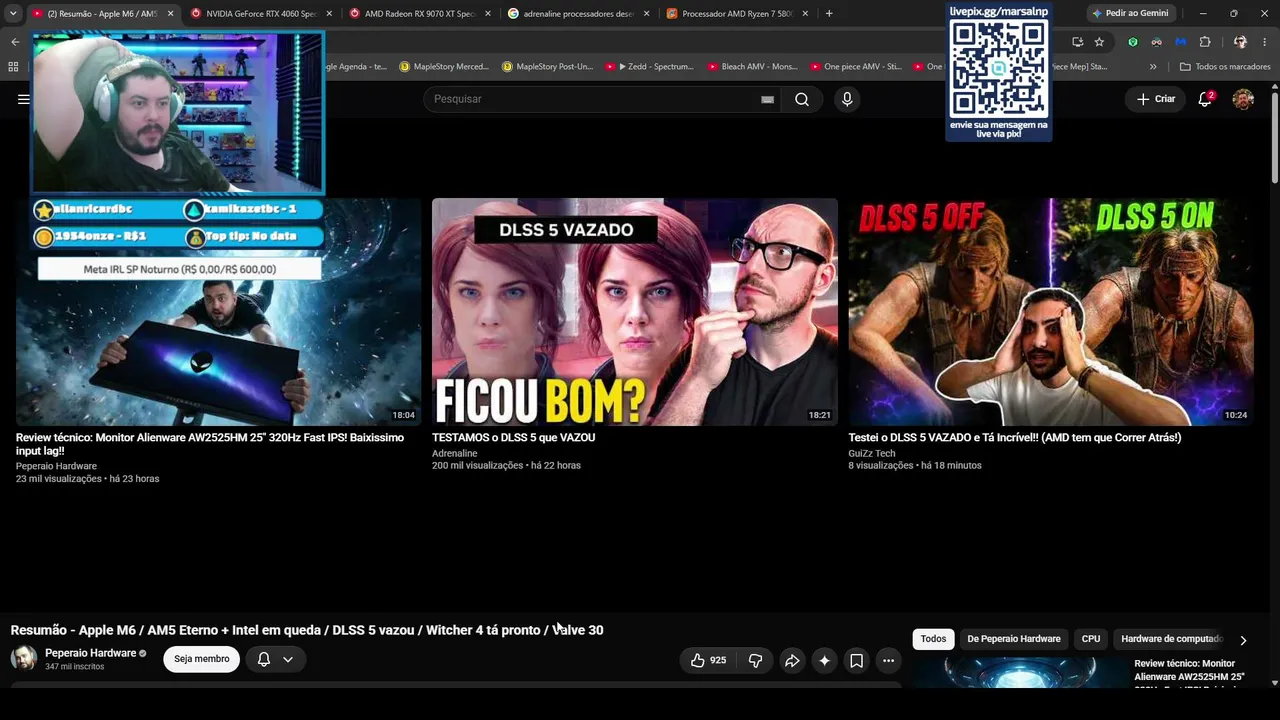Screen dimensions: 1280x720
Task: Open title Testei o DLSS 5 VAZADO
Action: (x=1015, y=438)
